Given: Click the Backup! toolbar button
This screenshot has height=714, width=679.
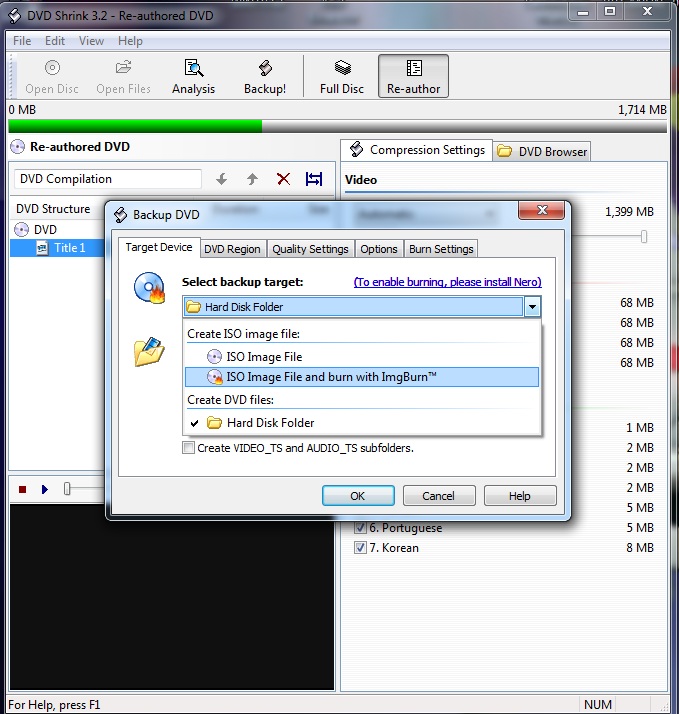Looking at the screenshot, I should click(x=265, y=76).
